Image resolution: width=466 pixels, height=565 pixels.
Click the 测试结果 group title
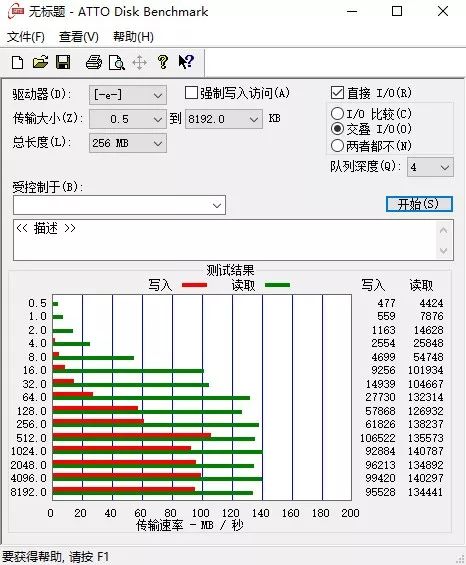click(x=230, y=270)
